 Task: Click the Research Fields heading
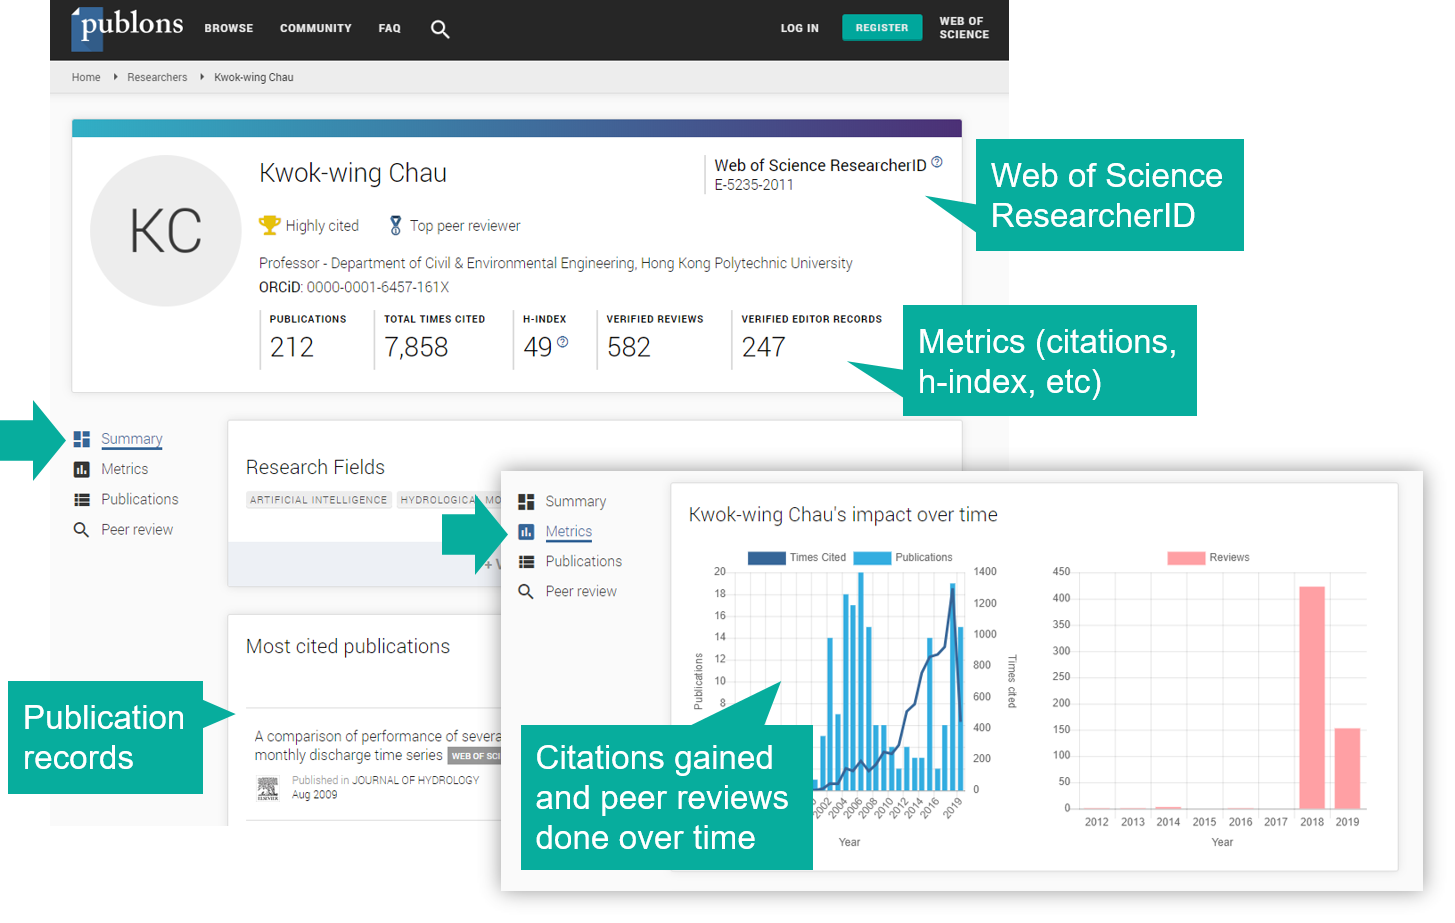(315, 467)
